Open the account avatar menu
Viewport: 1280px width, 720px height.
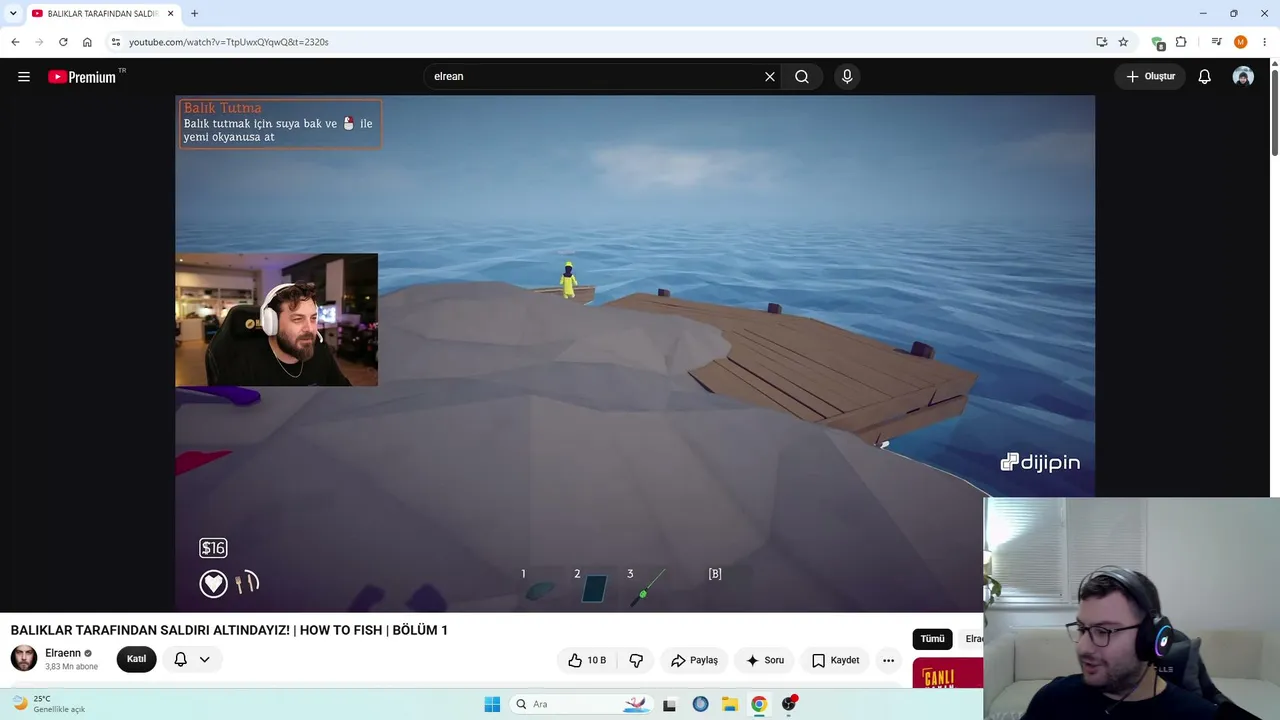[1243, 76]
